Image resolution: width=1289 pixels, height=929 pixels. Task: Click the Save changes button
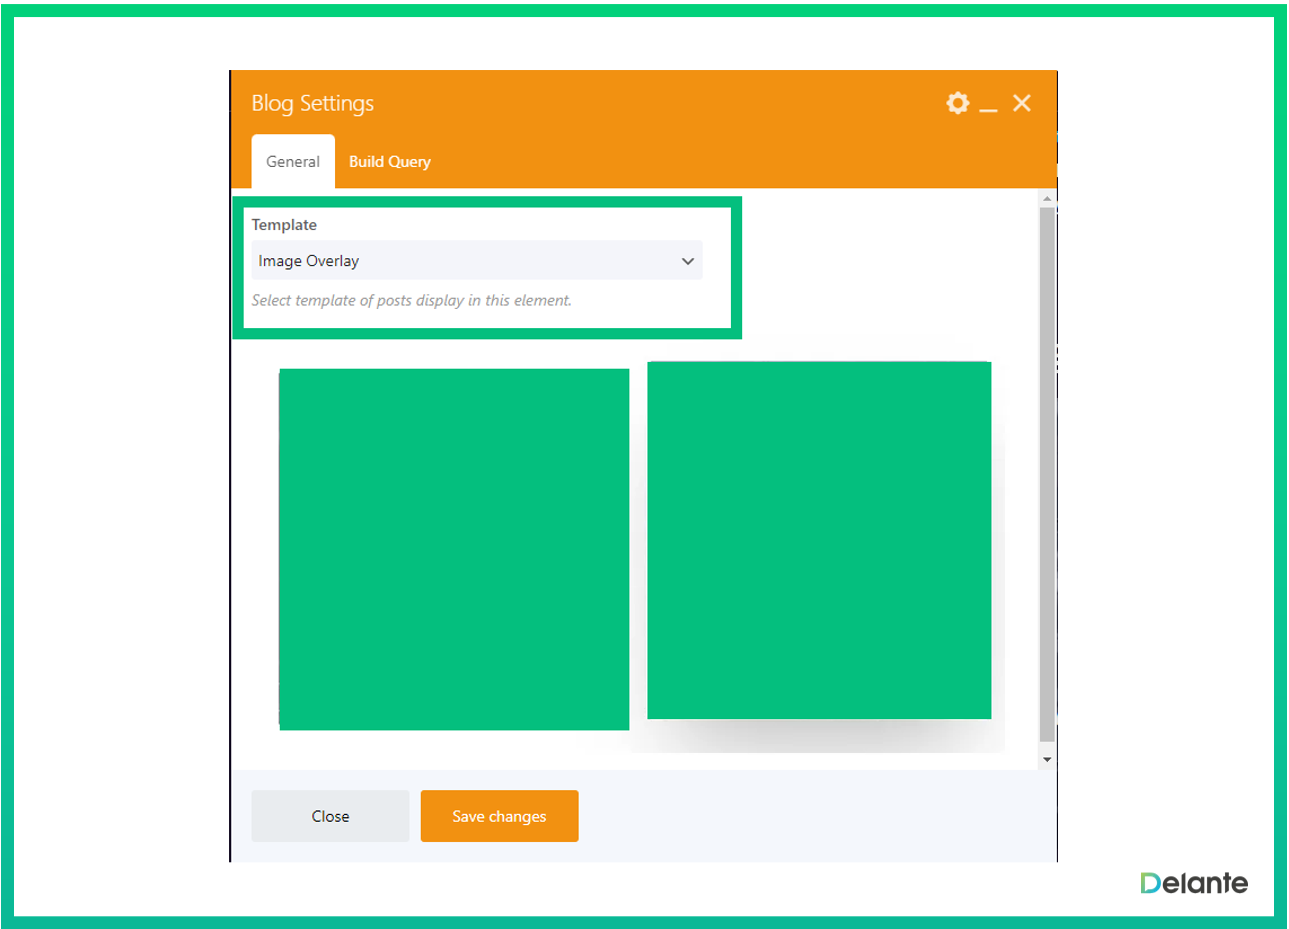499,816
